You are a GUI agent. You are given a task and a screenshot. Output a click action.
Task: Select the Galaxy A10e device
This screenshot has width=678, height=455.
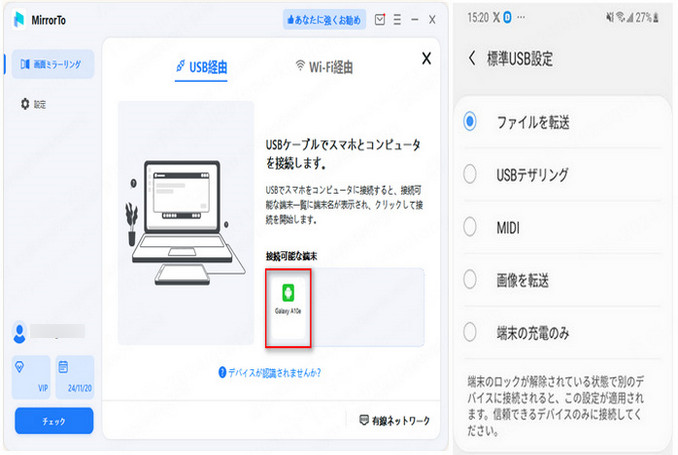[288, 308]
